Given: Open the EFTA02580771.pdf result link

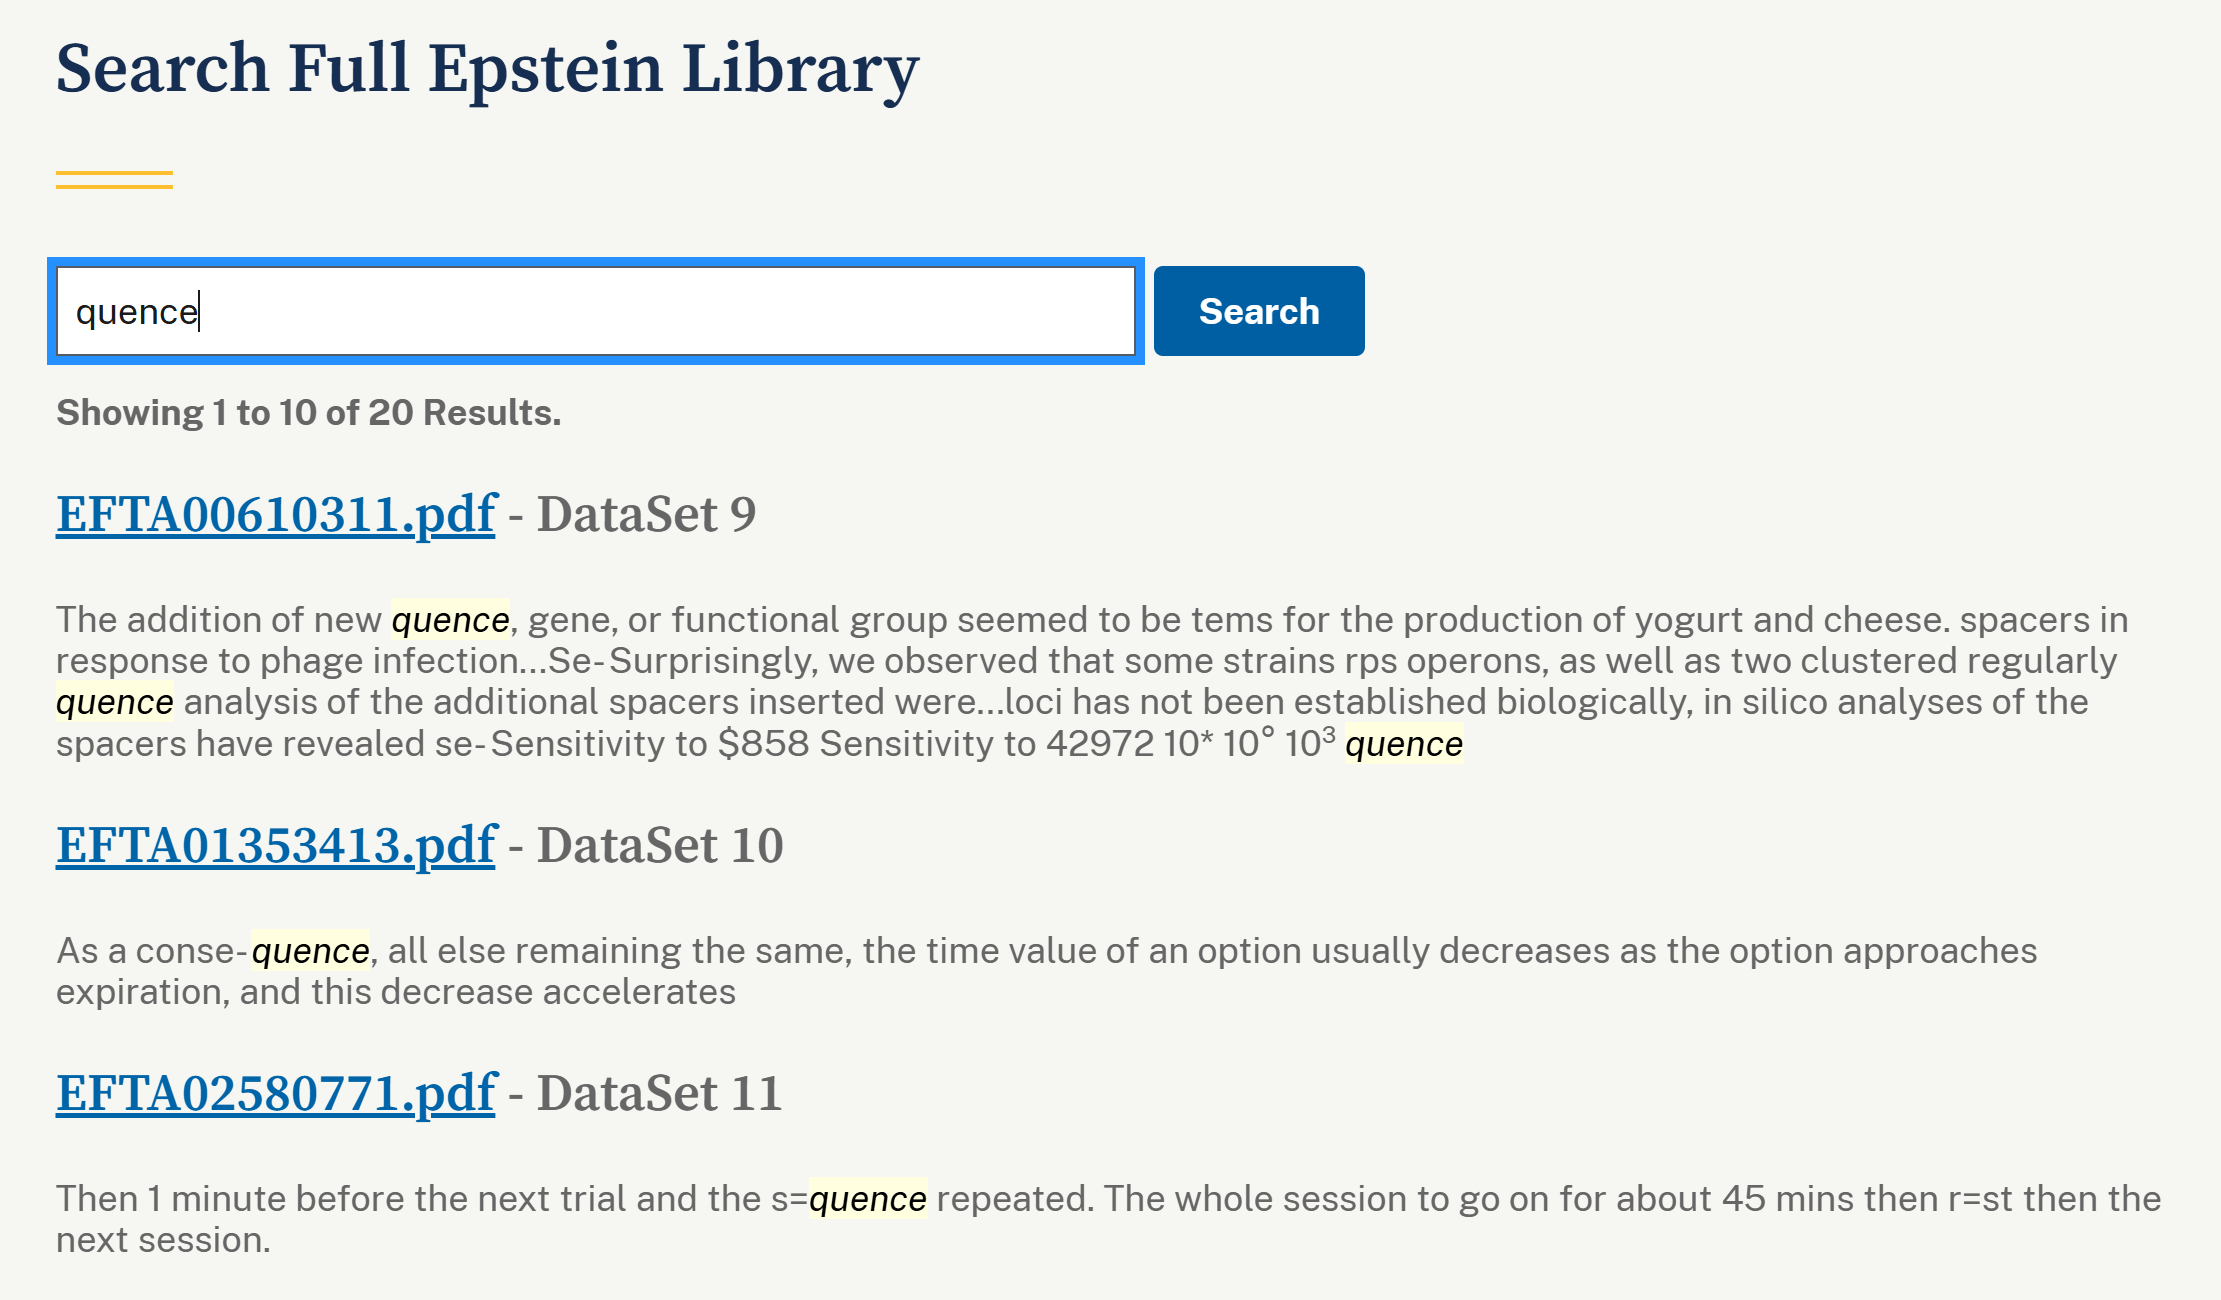Looking at the screenshot, I should pos(275,1093).
